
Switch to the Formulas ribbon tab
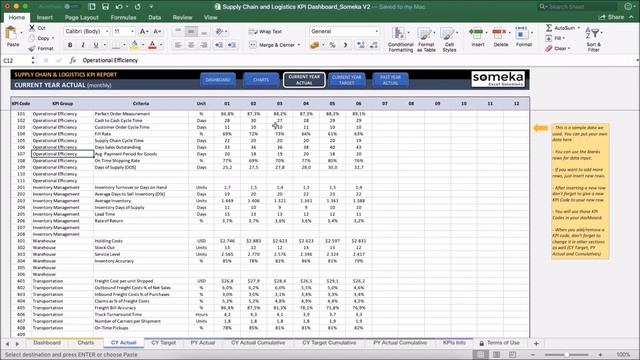tap(123, 18)
